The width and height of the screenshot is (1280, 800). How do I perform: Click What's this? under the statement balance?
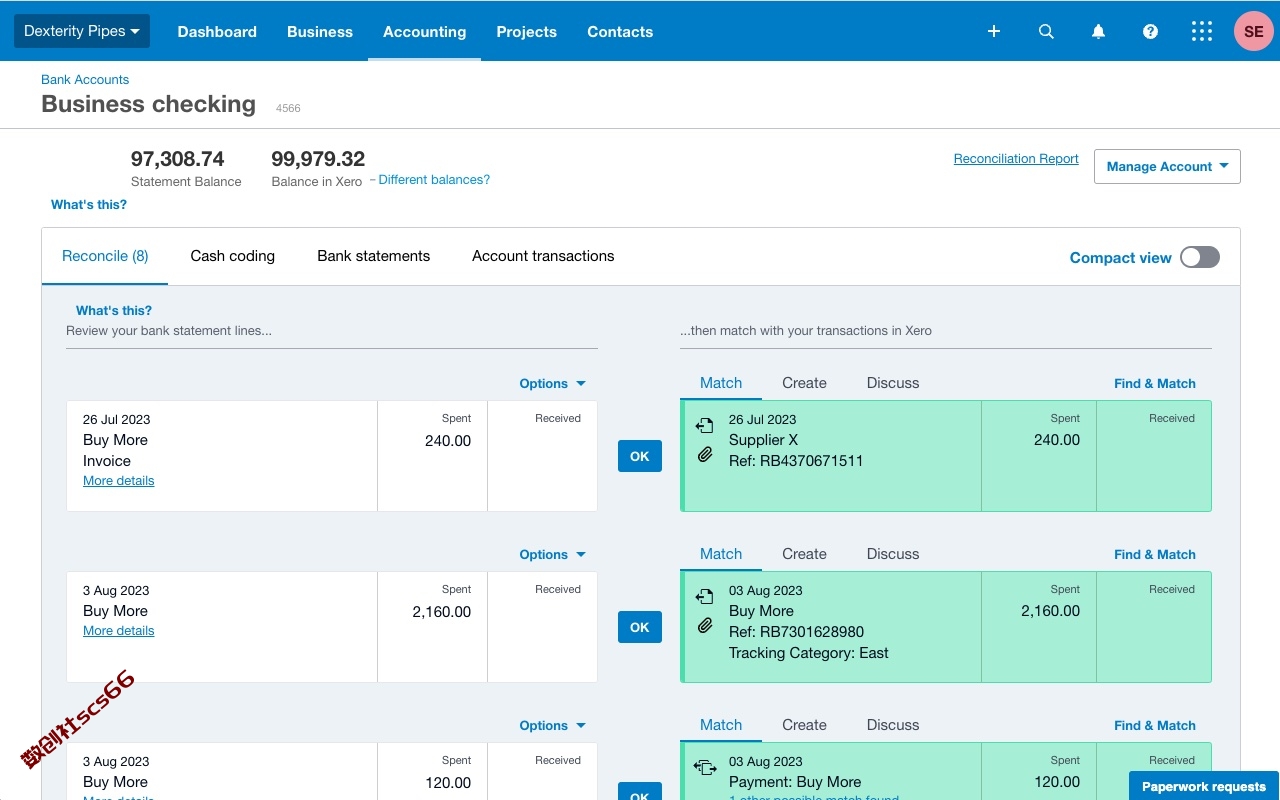(x=89, y=204)
